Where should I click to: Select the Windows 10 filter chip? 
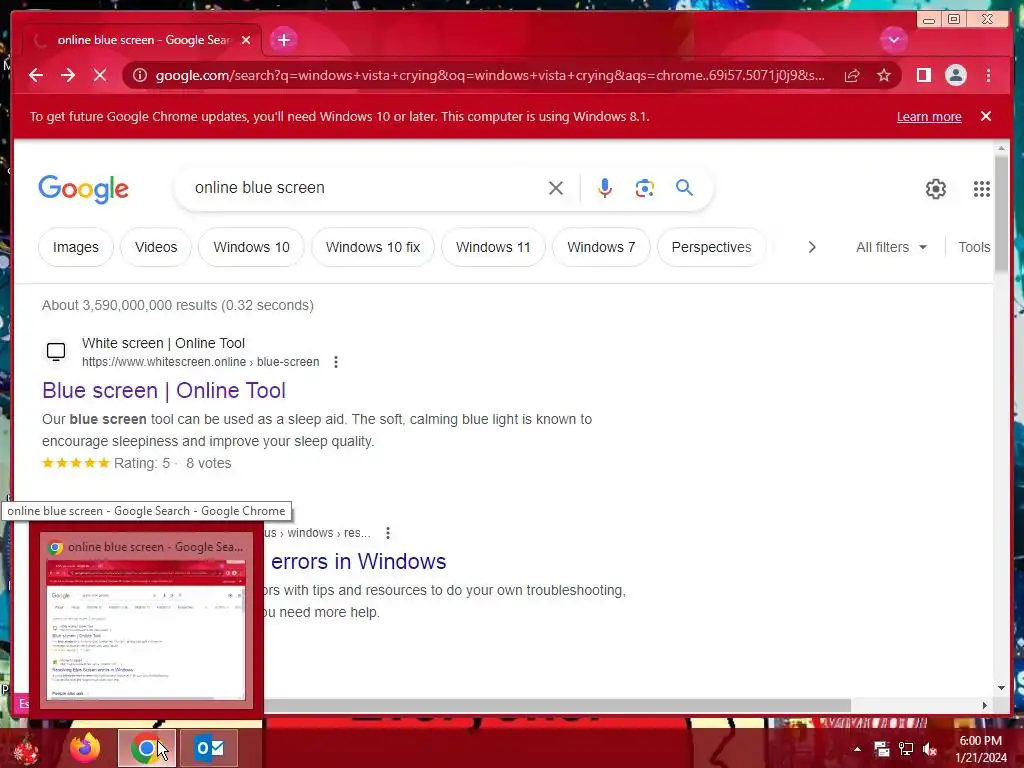(x=251, y=248)
